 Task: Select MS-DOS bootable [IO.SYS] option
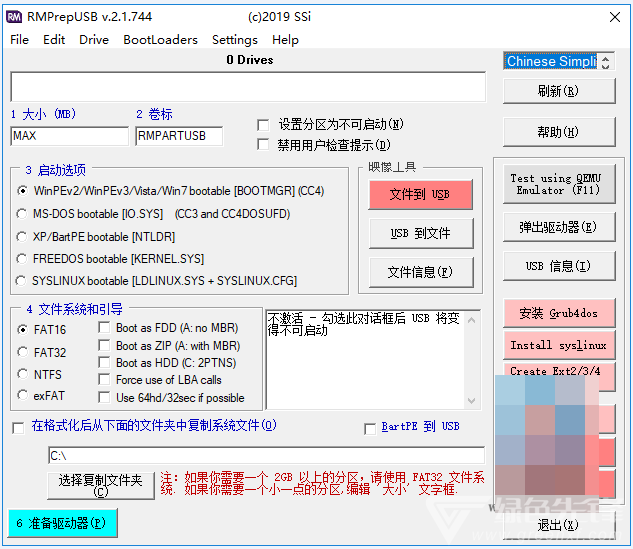pos(21,214)
